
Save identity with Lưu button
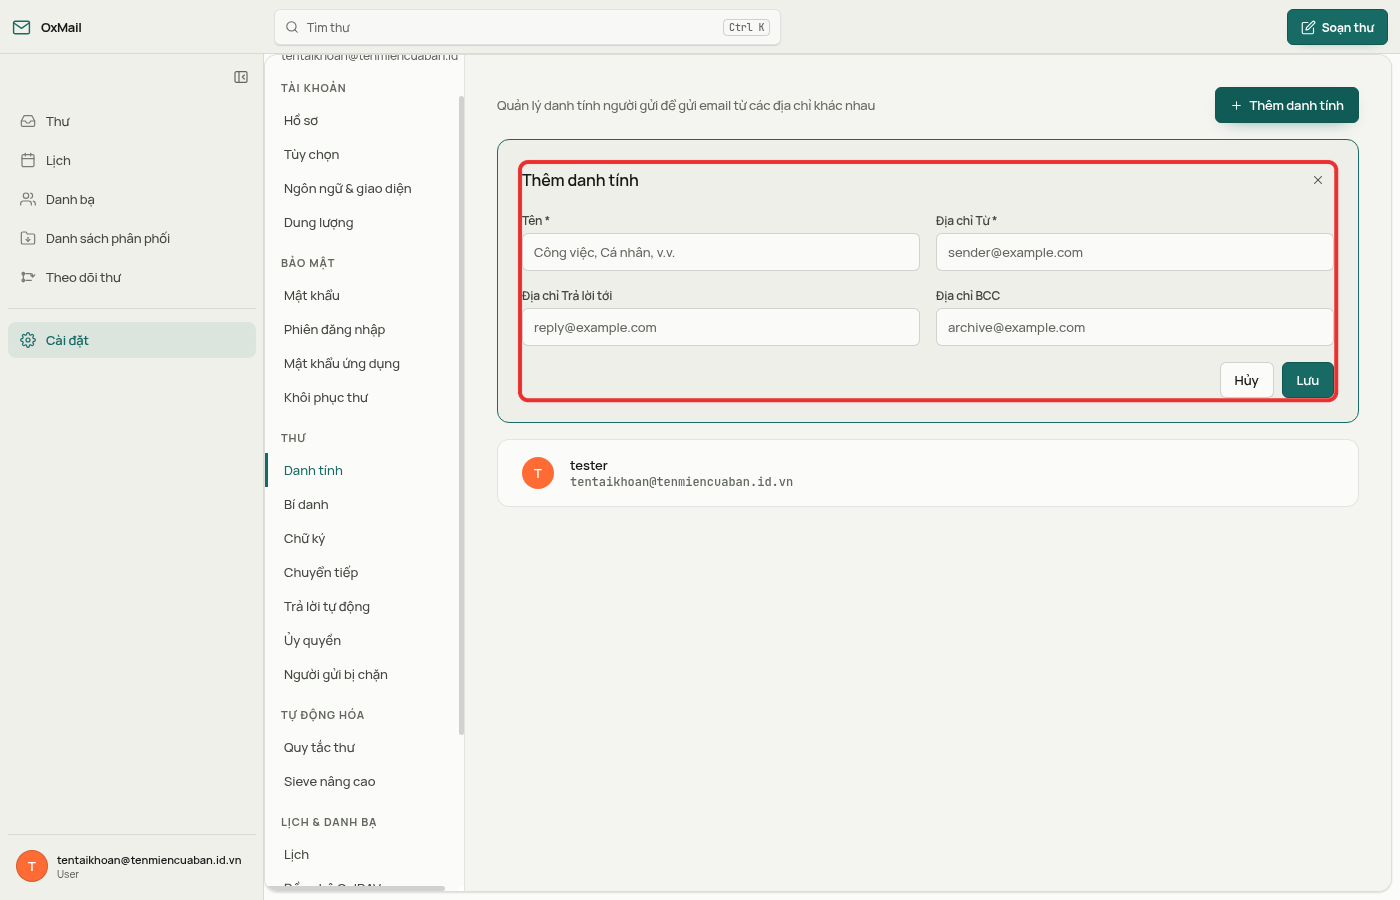click(1307, 380)
